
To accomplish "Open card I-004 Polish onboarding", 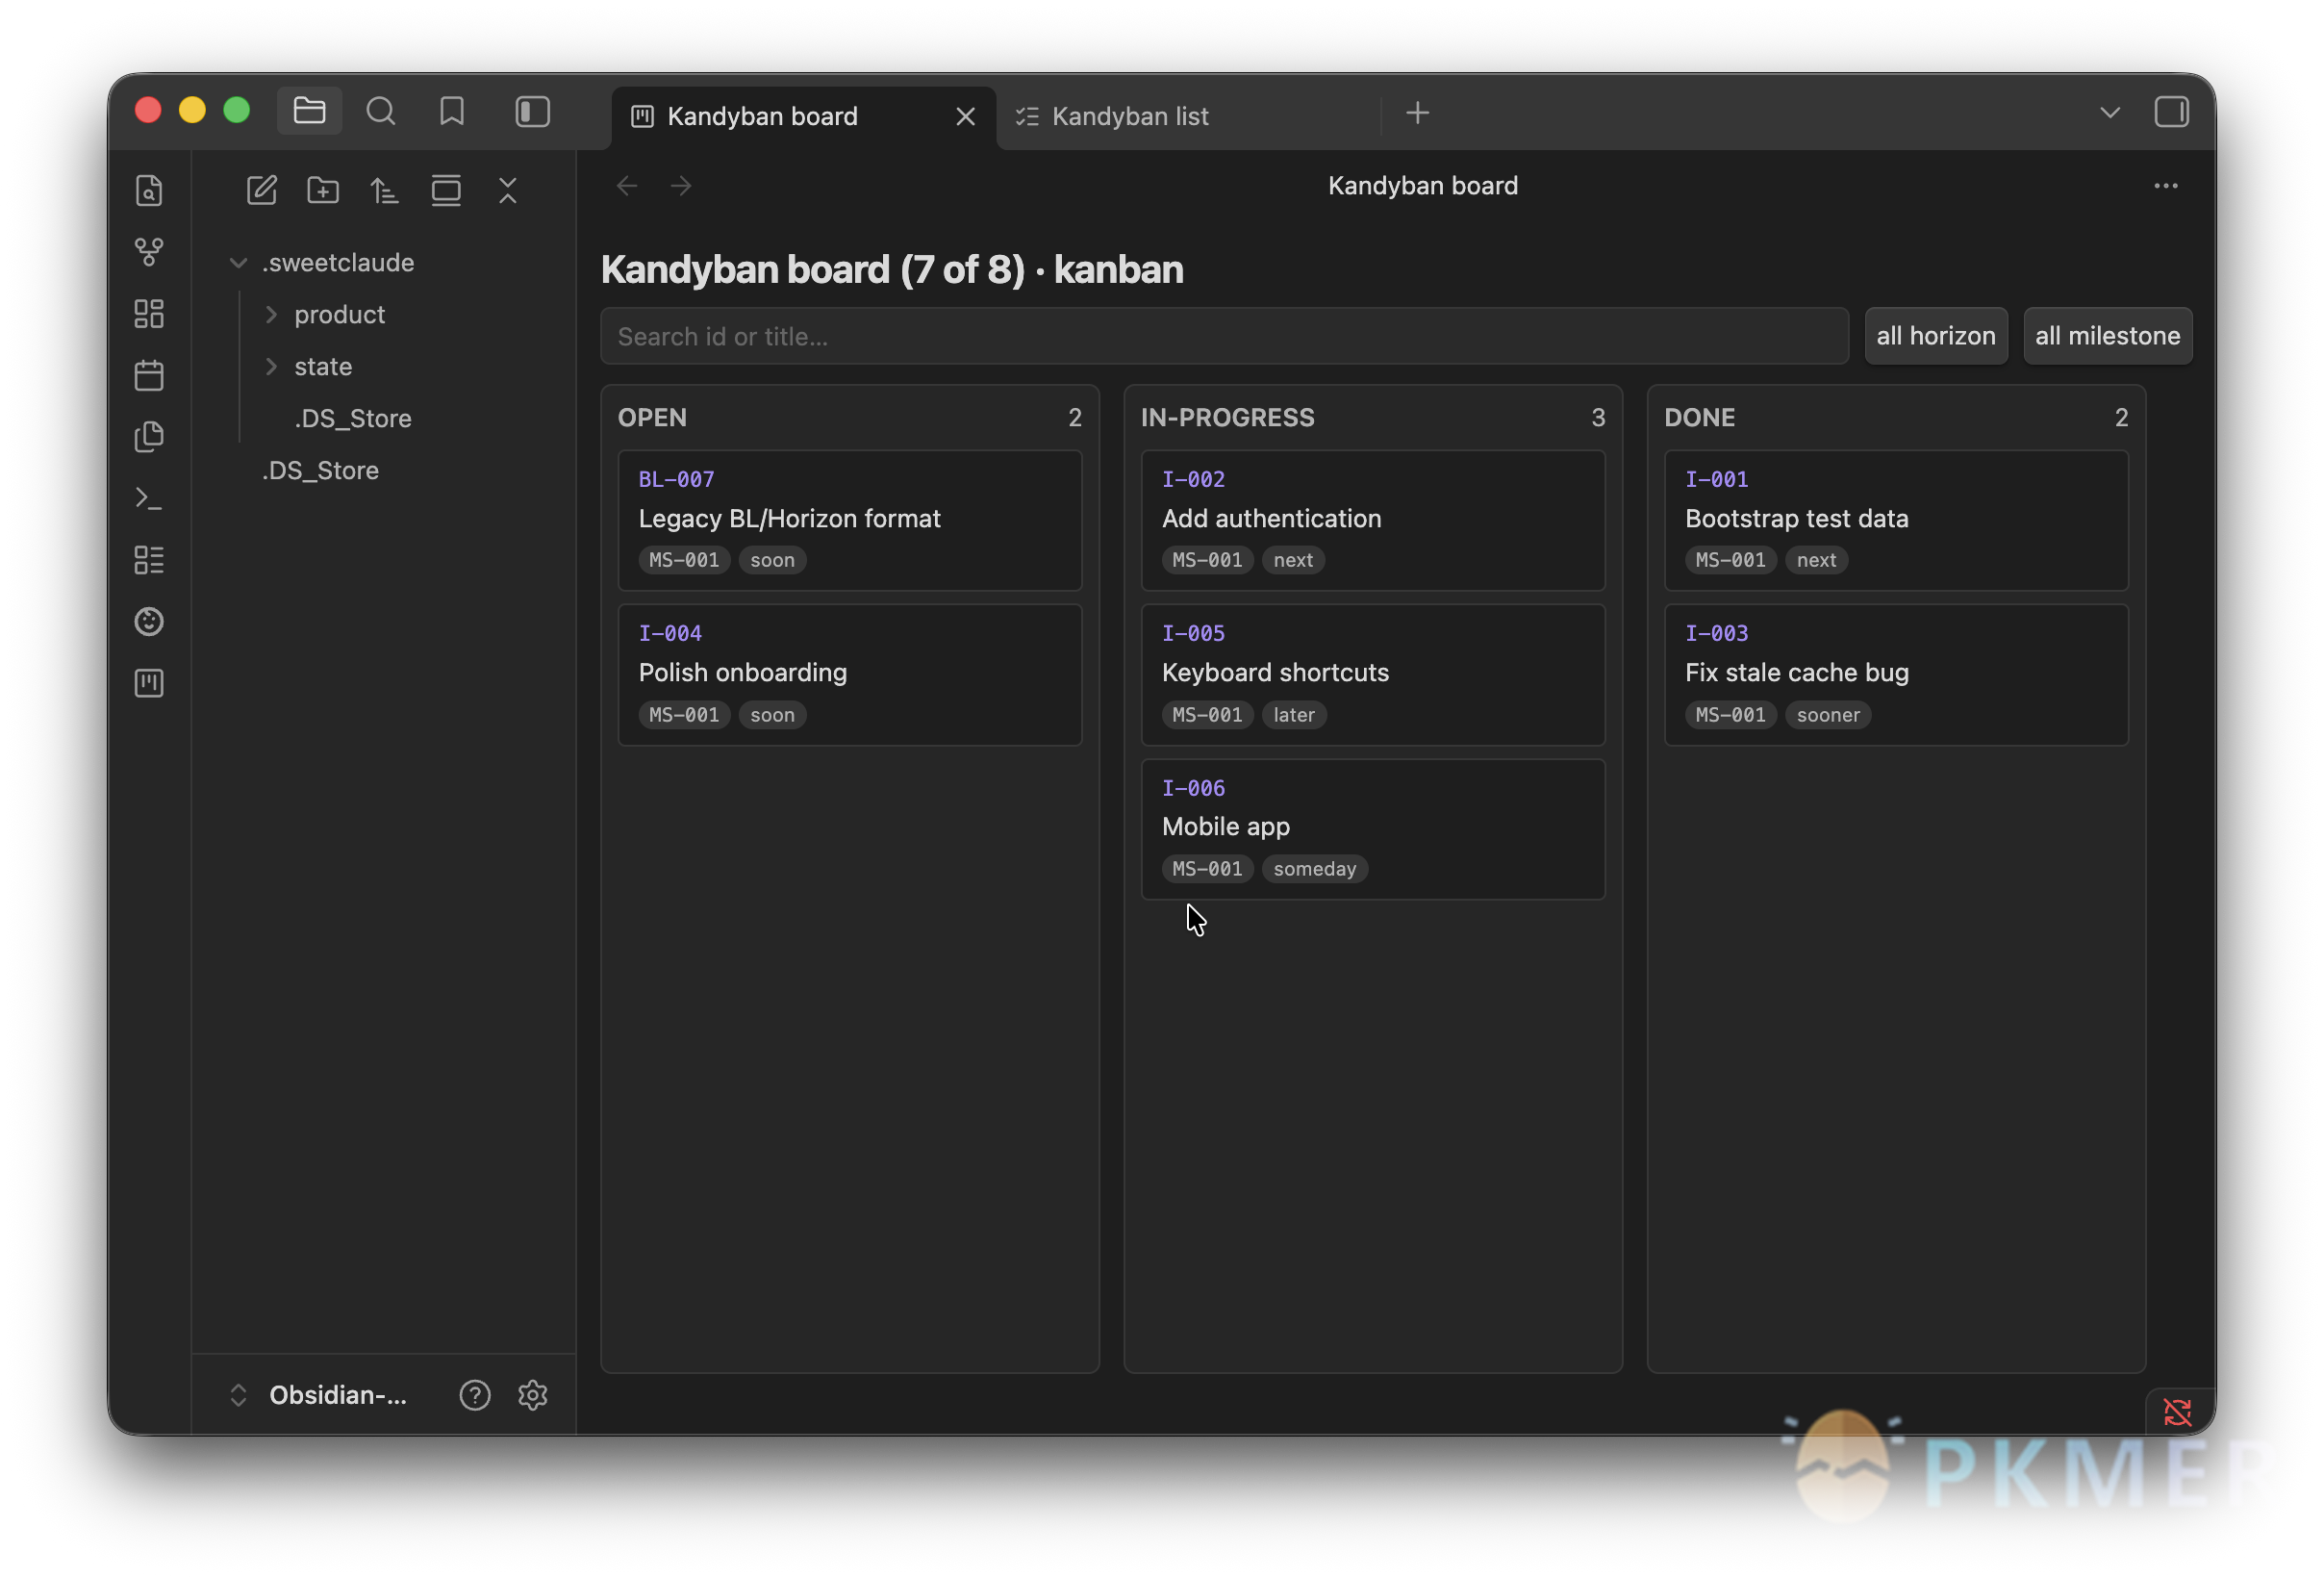I will [850, 675].
